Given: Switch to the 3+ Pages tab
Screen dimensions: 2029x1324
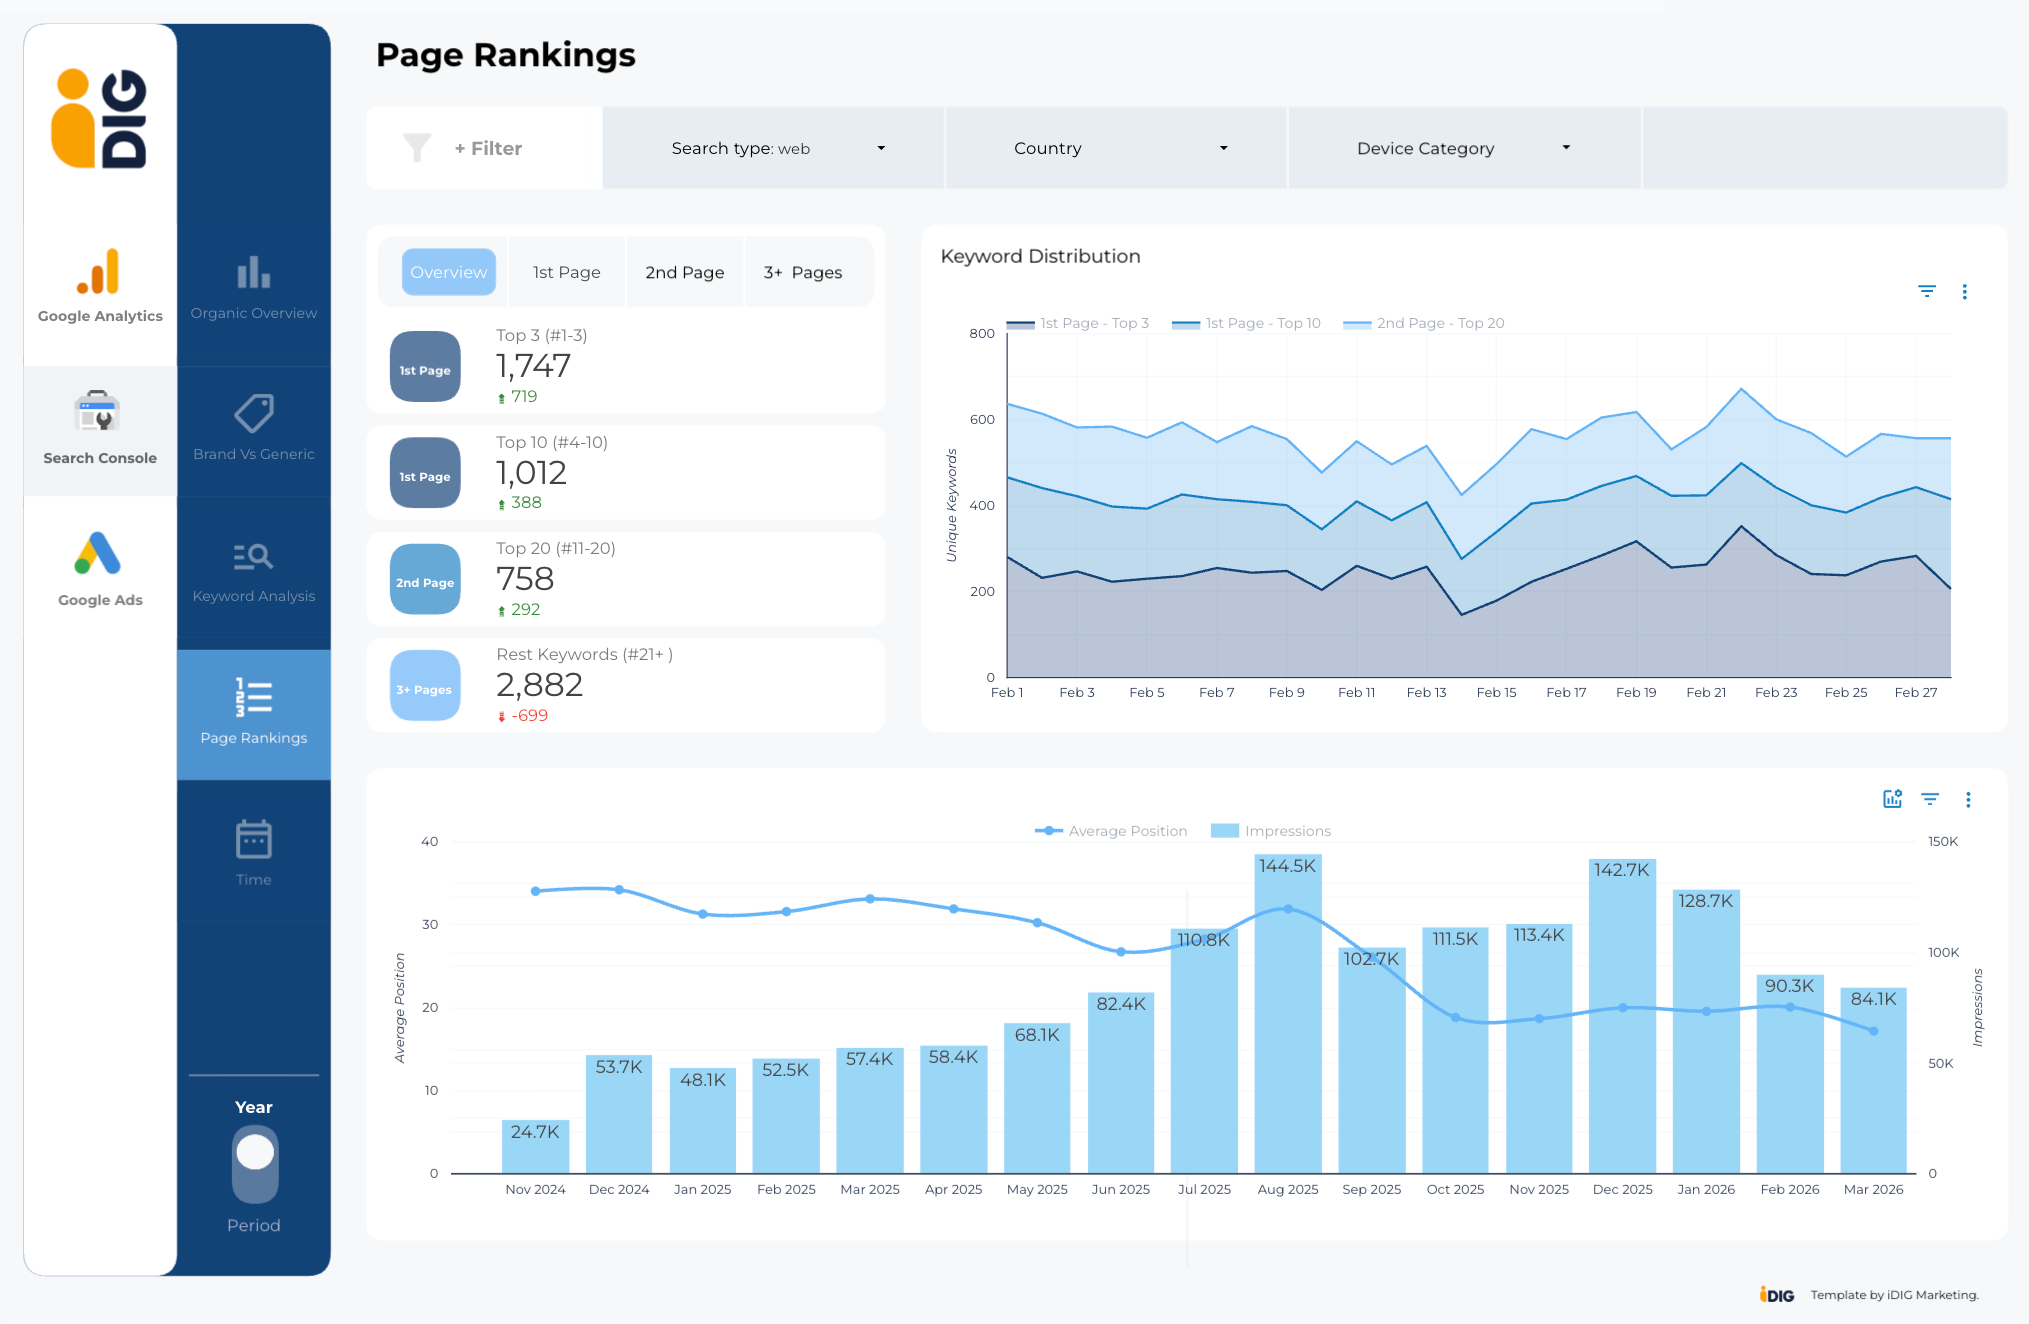Looking at the screenshot, I should point(803,272).
